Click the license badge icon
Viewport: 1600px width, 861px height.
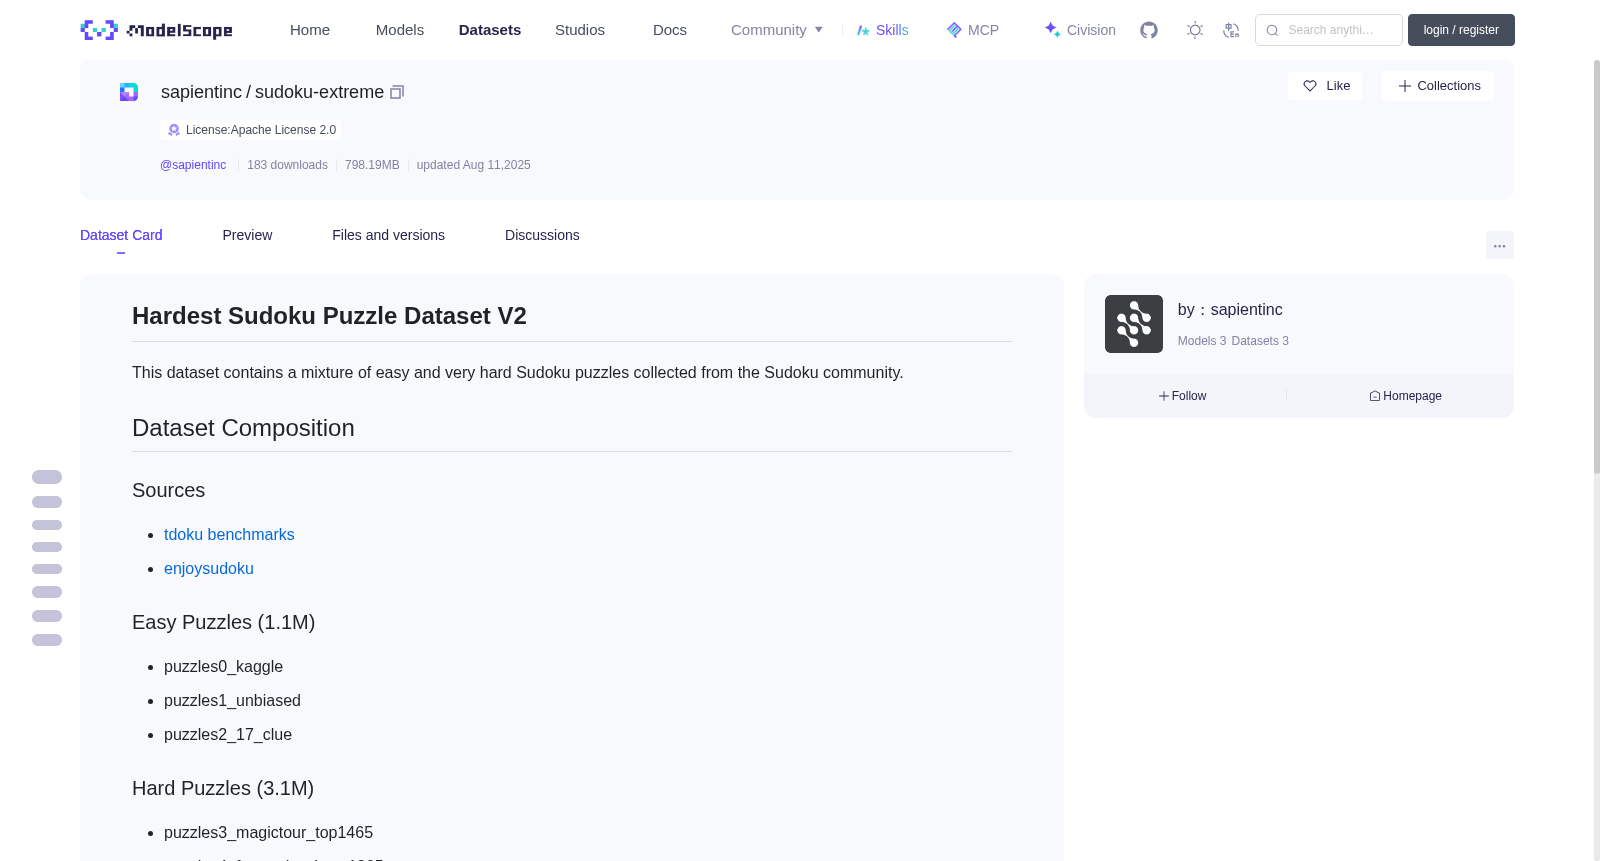coord(174,130)
